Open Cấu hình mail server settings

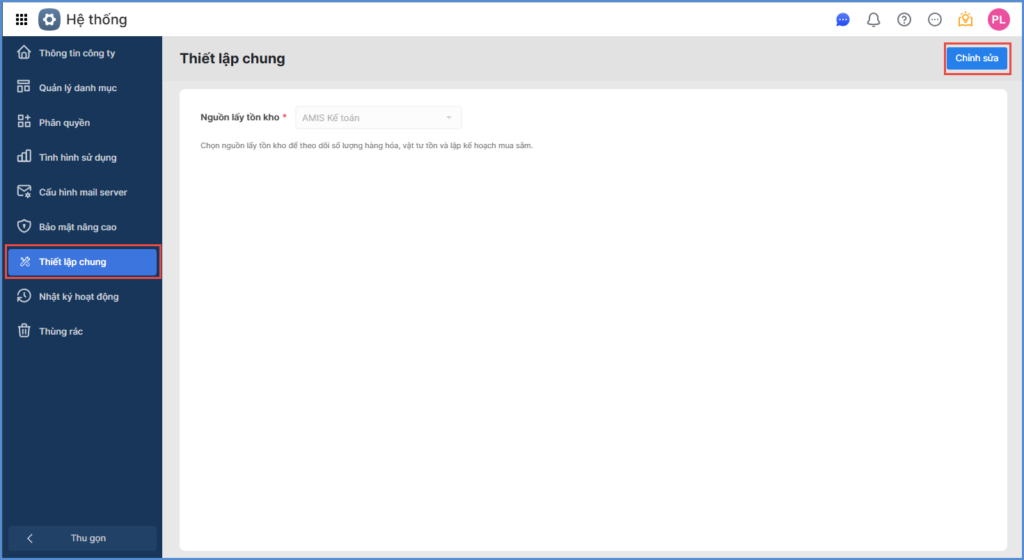coord(82,192)
